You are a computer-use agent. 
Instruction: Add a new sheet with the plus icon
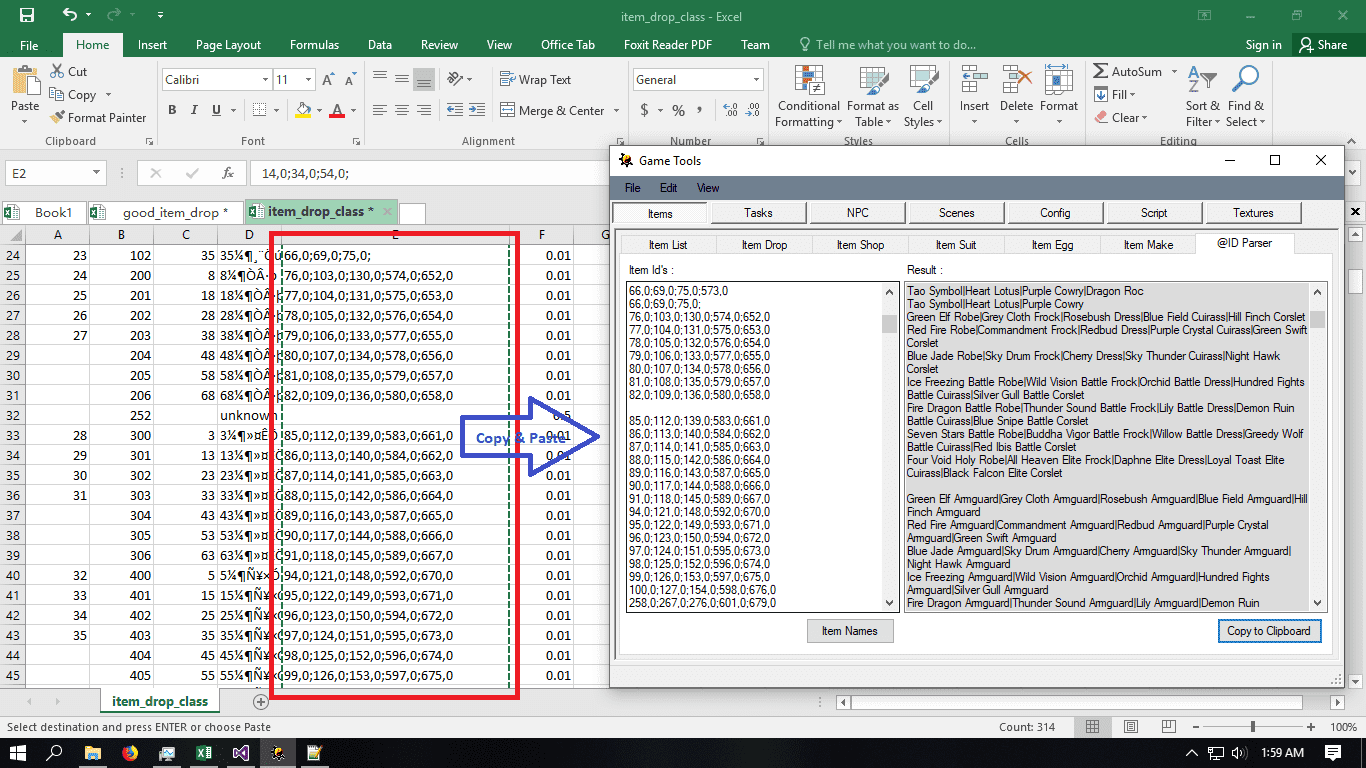(x=260, y=702)
